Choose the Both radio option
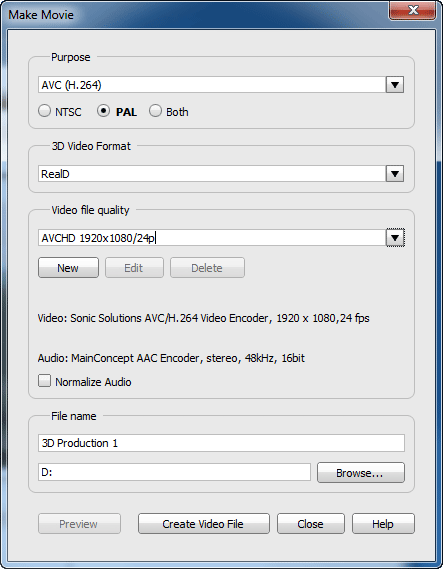The image size is (443, 569). click(x=155, y=111)
